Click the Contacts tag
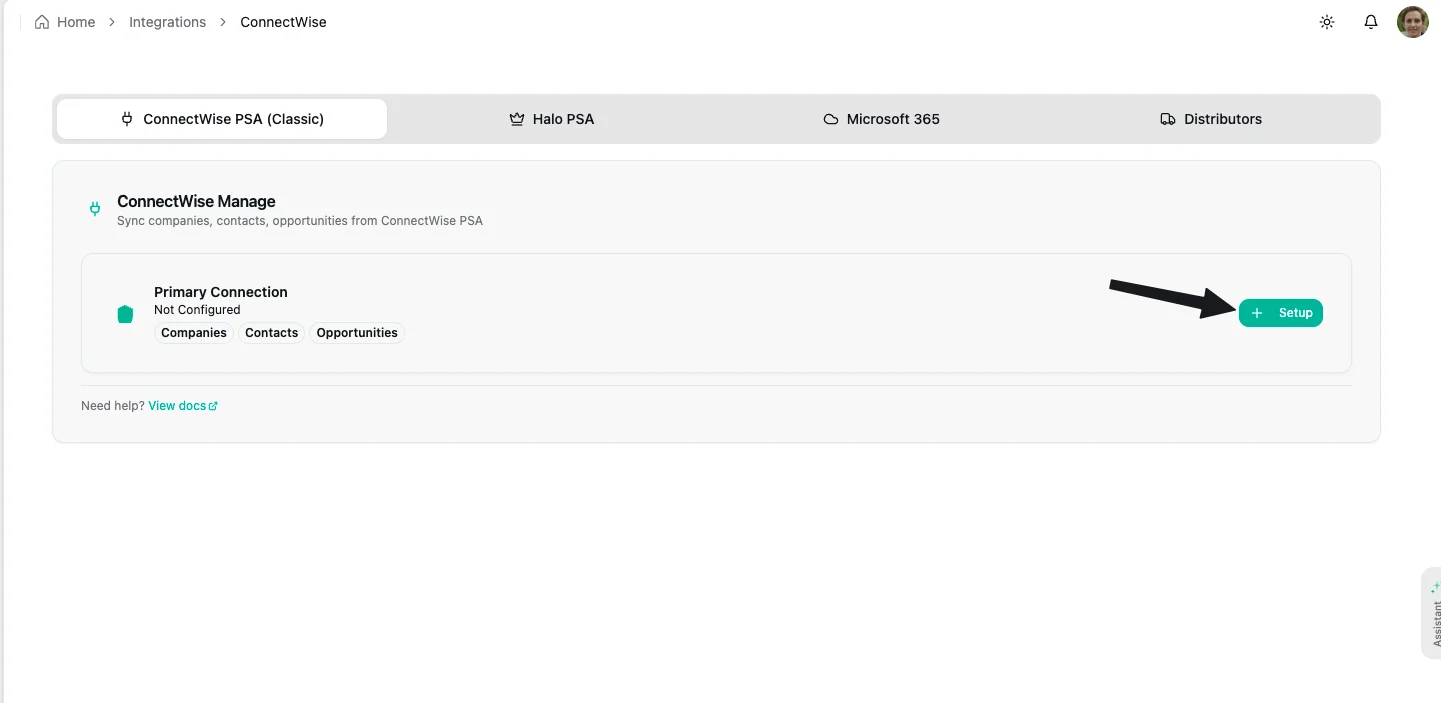1441x703 pixels. point(272,333)
